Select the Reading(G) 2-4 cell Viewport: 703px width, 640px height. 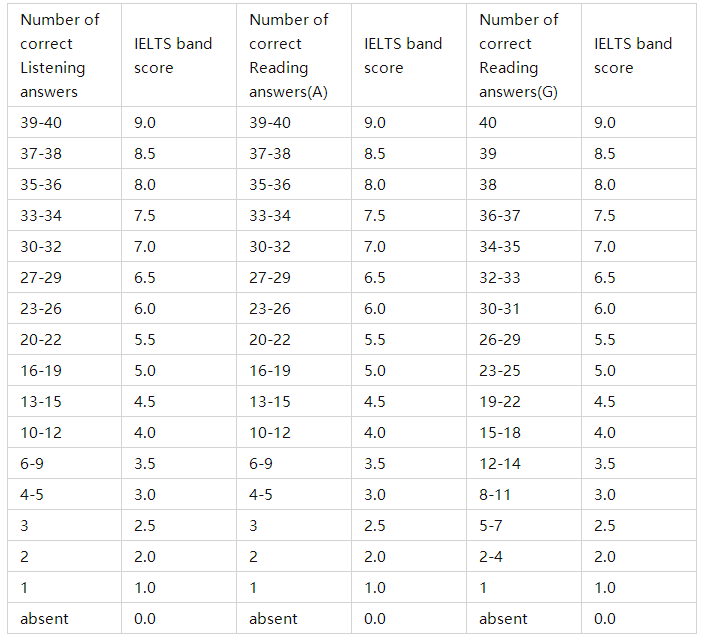tap(524, 556)
